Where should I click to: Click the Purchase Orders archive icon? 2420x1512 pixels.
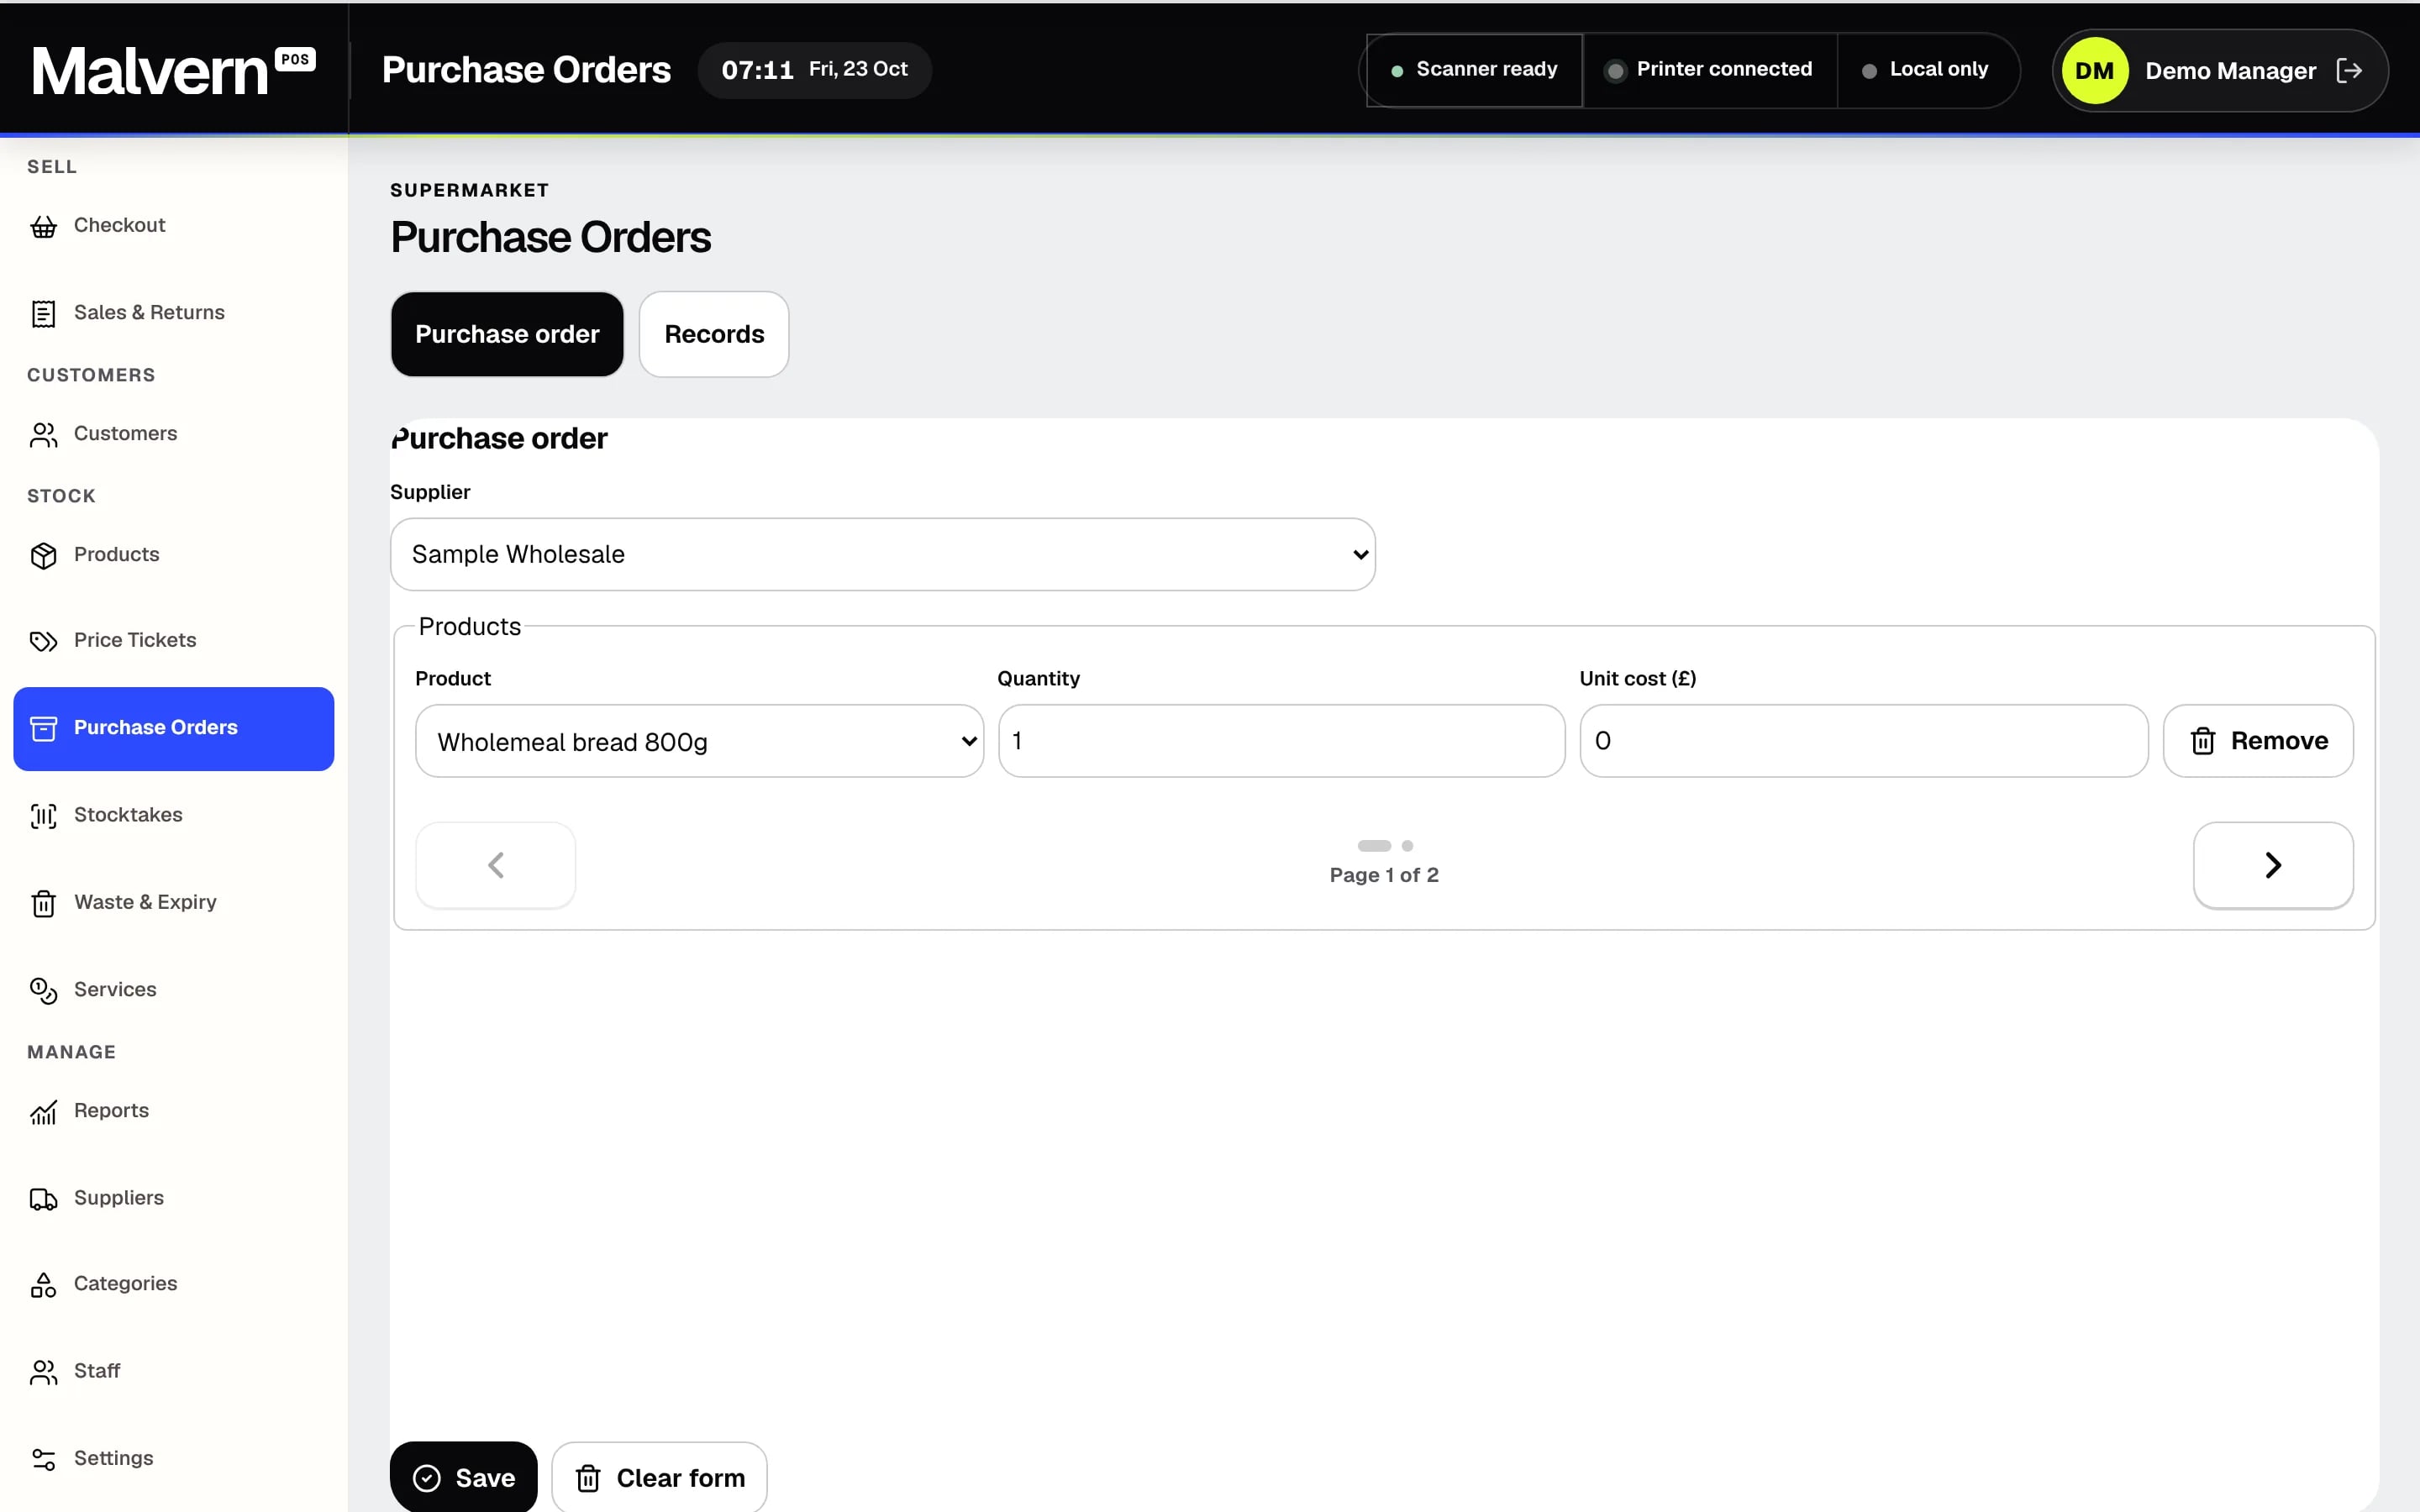tap(43, 729)
